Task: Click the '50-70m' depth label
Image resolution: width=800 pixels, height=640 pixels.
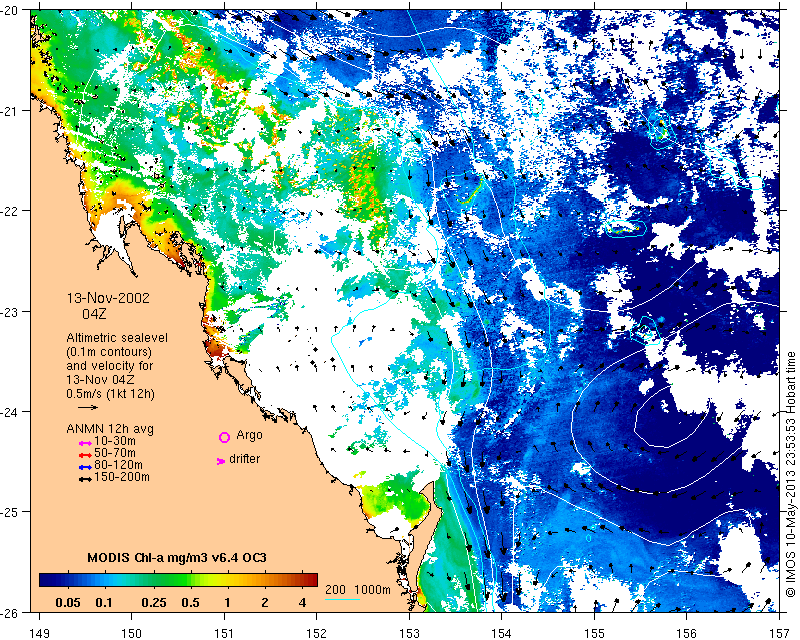Action: pyautogui.click(x=115, y=453)
